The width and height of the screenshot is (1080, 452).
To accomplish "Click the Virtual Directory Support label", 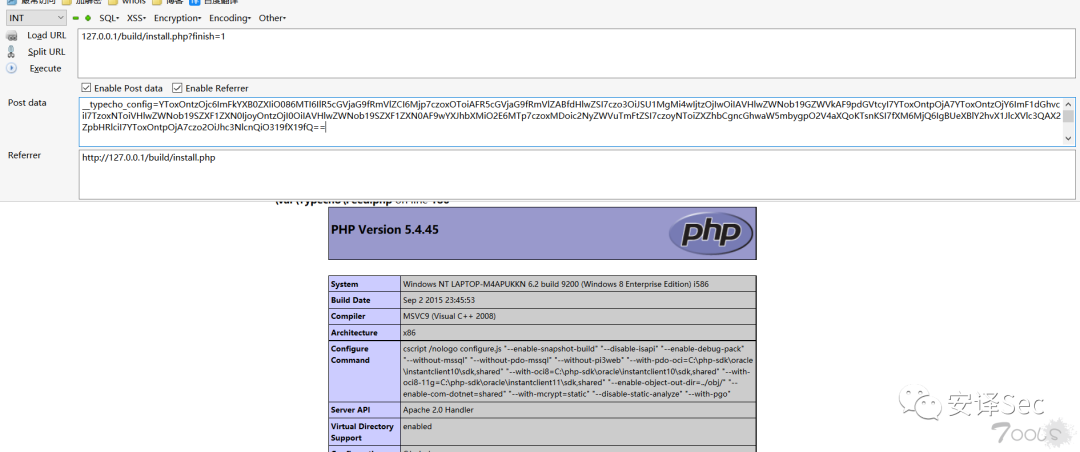I will (362, 432).
